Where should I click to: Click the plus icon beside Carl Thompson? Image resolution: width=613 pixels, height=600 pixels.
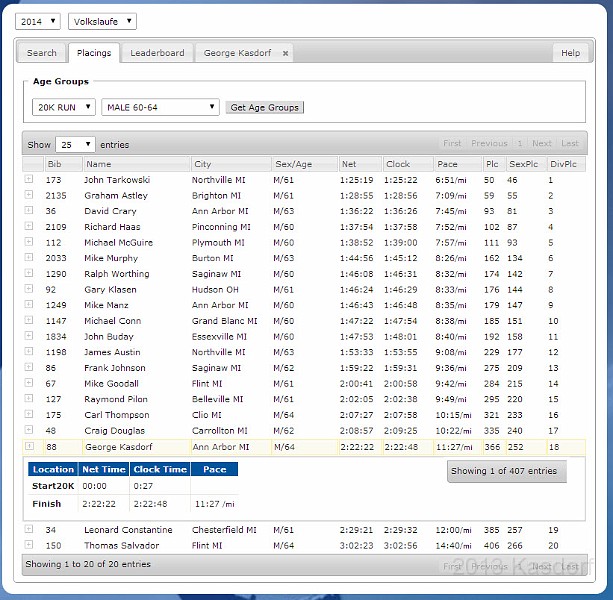pyautogui.click(x=29, y=414)
